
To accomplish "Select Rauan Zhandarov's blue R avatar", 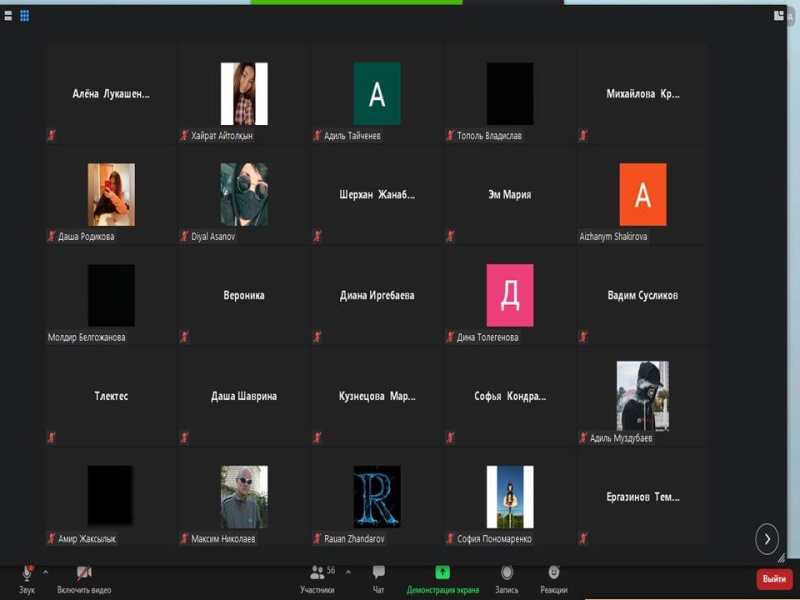I will 377,497.
